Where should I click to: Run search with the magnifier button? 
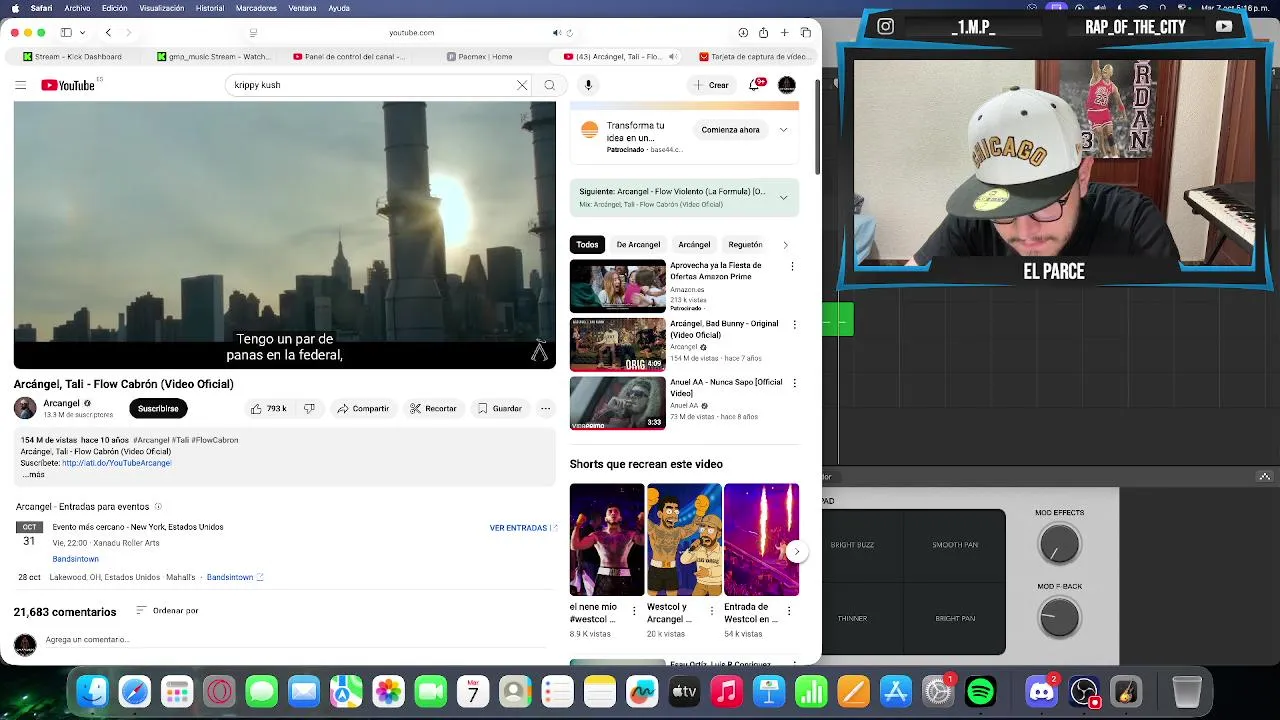(x=550, y=85)
